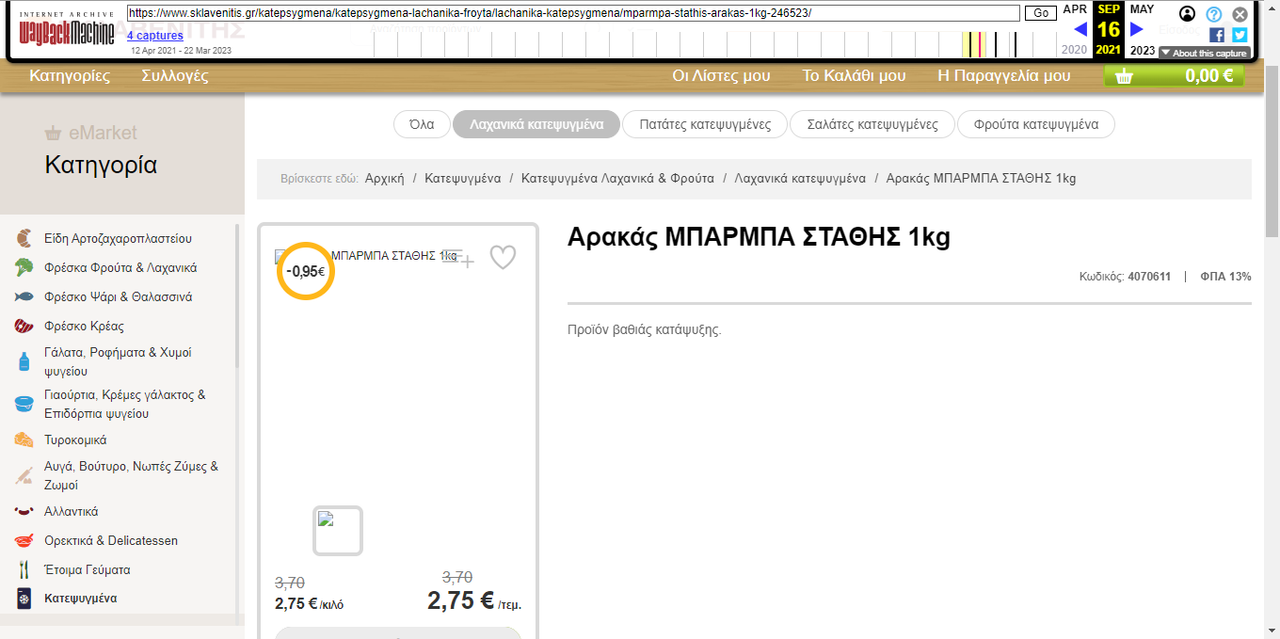Screen dimensions: 1280x639
Task: Open Γιαούρτια, Κρέμες γάλακτος category
Action: coord(125,403)
